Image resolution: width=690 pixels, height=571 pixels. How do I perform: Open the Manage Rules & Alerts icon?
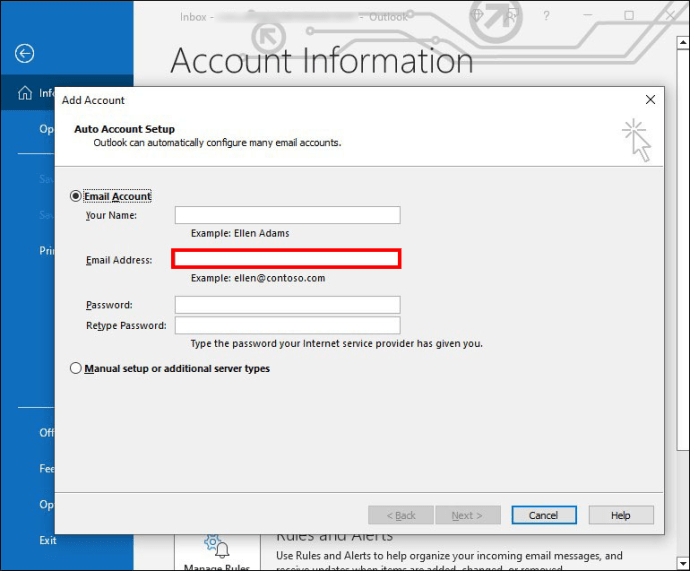[x=217, y=548]
